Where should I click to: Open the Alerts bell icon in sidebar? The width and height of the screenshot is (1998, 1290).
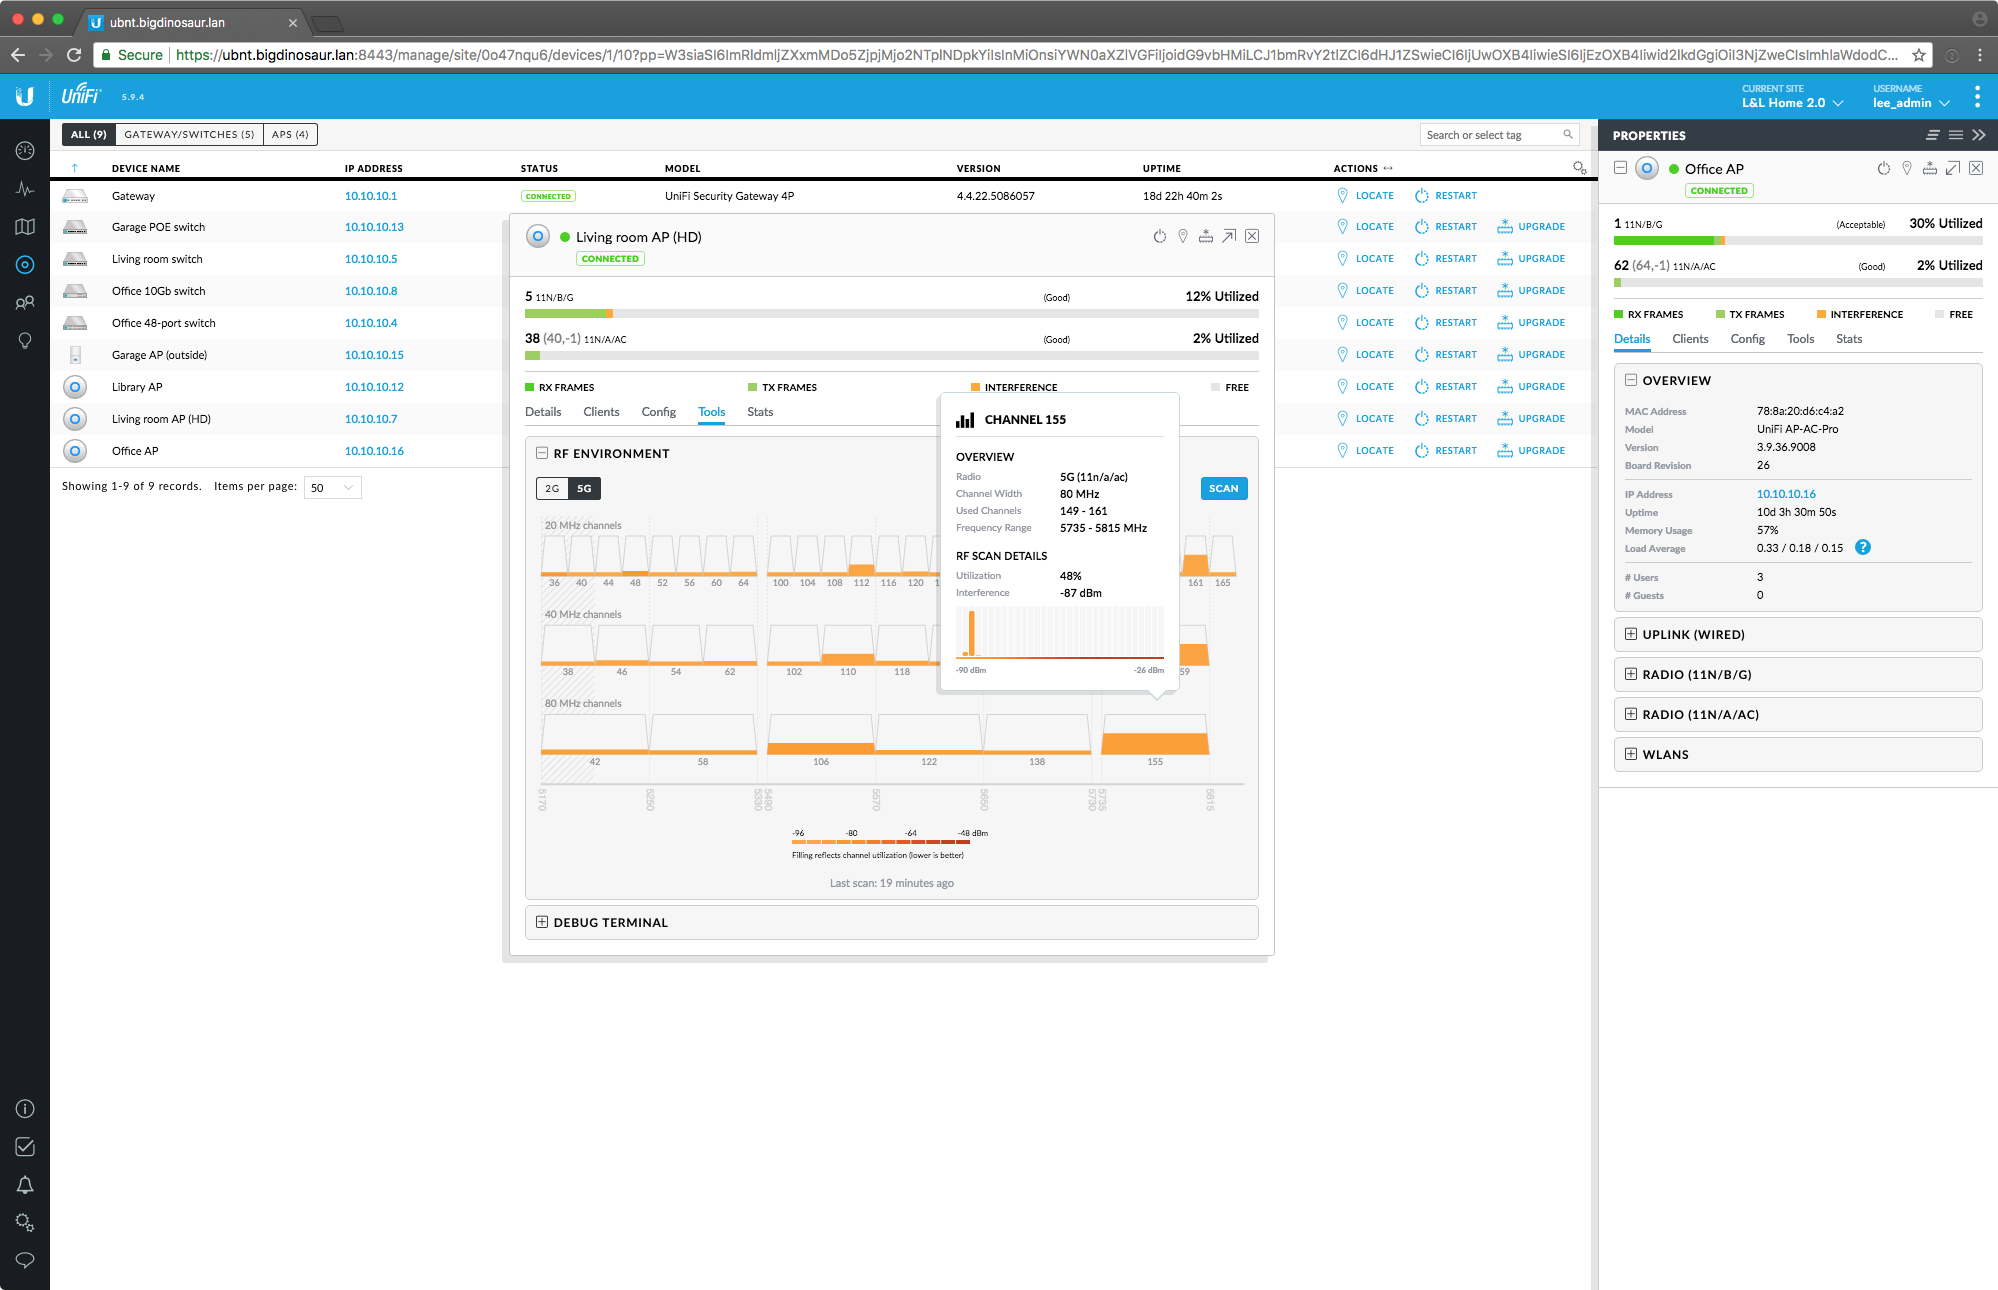[x=25, y=1185]
